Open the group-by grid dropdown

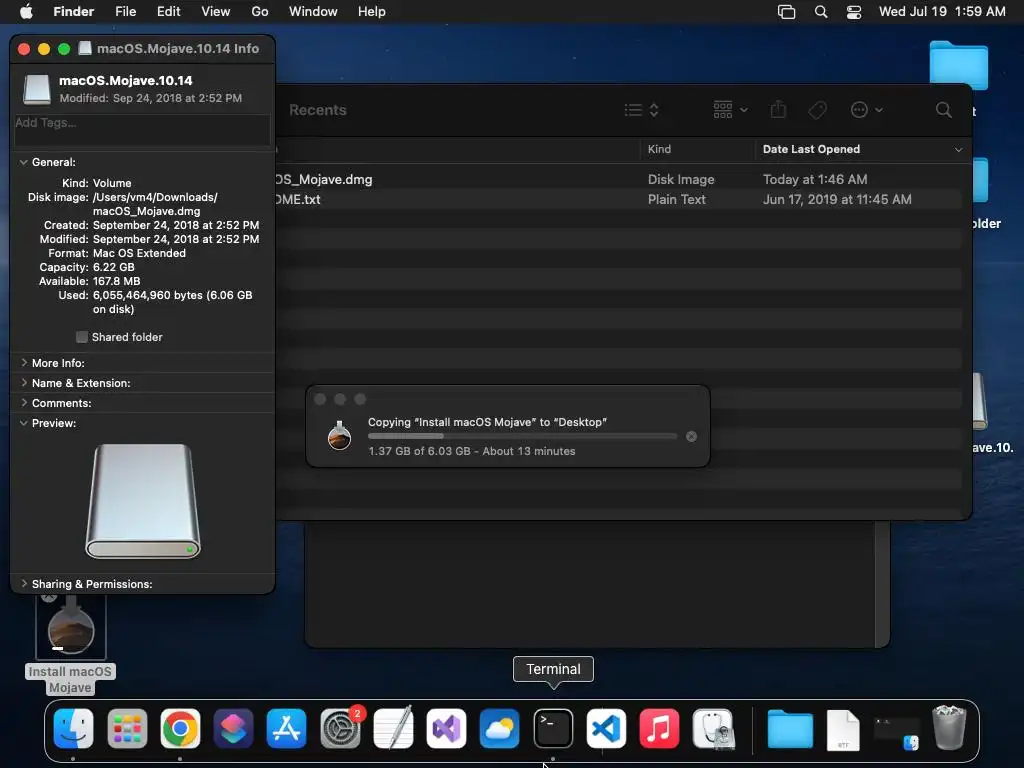(x=730, y=110)
